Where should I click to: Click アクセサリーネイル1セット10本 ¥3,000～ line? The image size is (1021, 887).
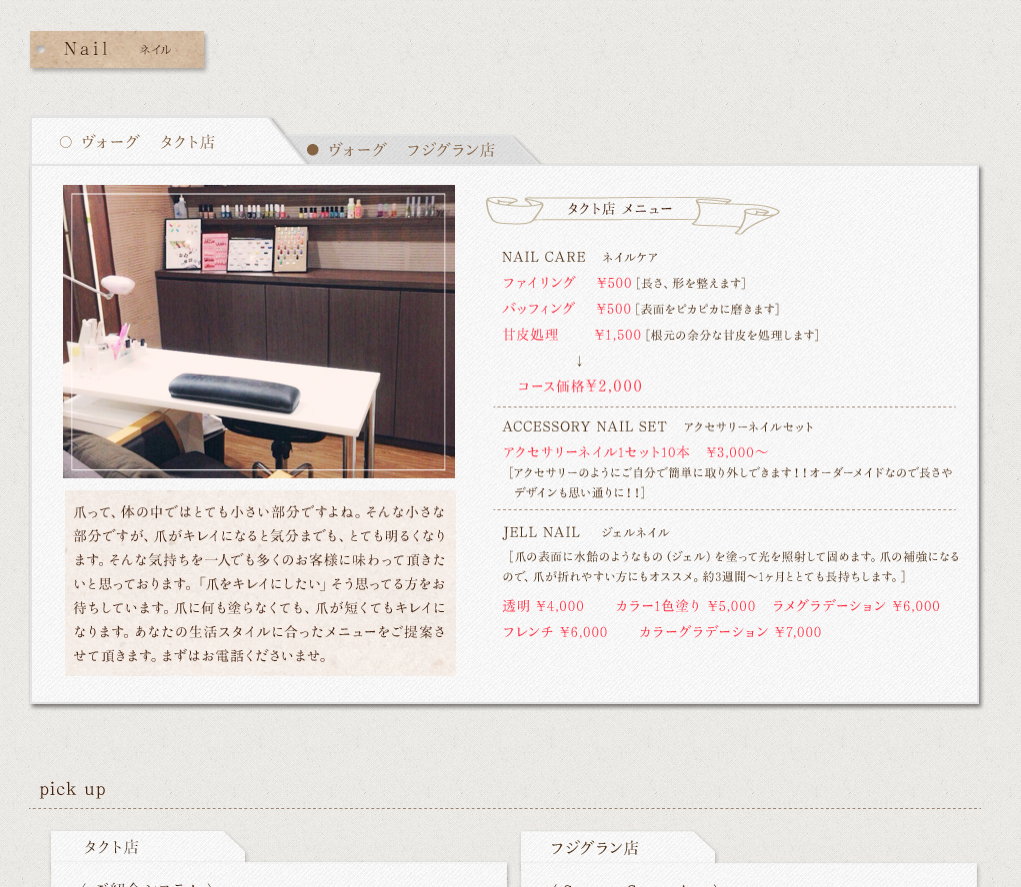(635, 452)
